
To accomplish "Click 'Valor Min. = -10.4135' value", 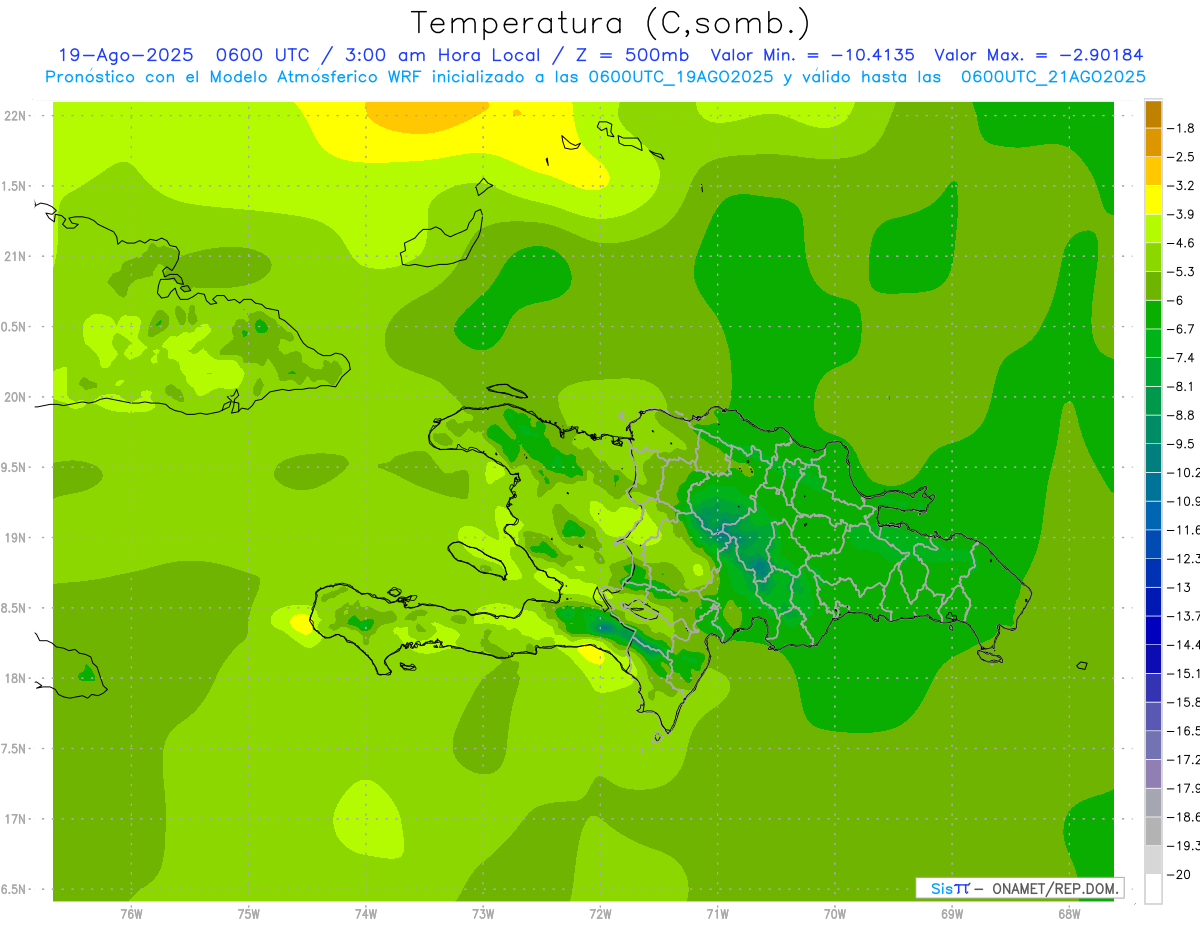I will tap(812, 55).
